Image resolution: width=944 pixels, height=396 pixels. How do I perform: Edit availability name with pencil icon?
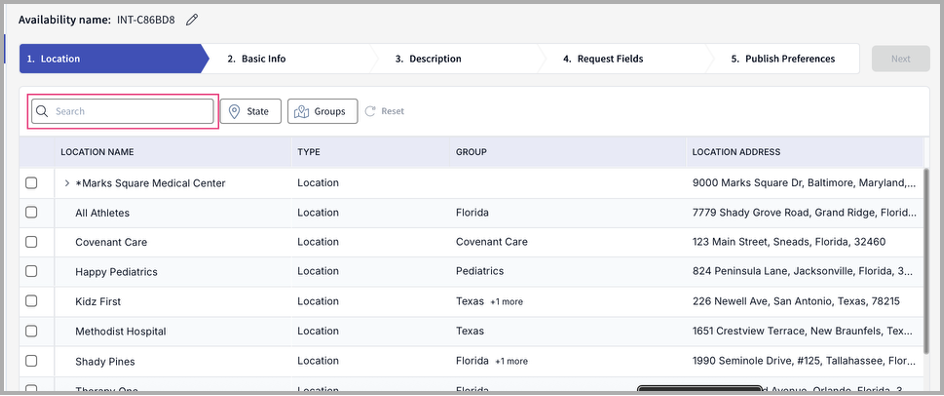coord(191,20)
